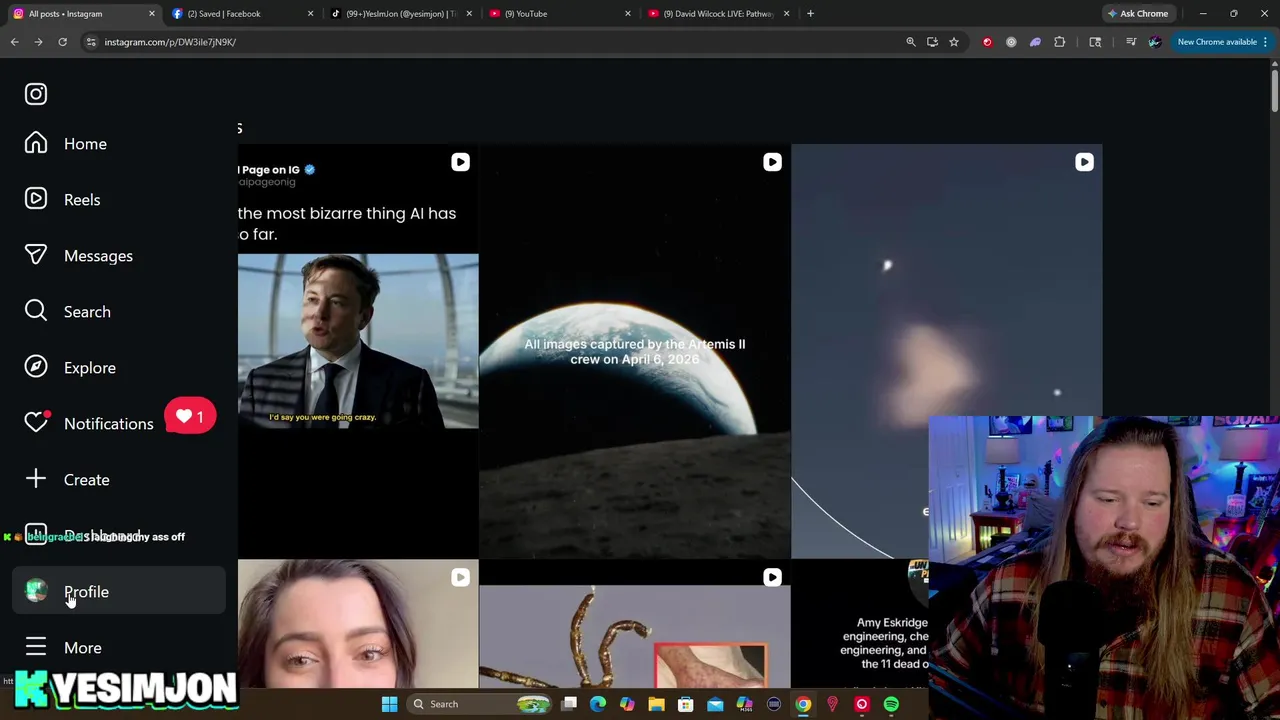Click the red heart notification badge

pos(190,417)
